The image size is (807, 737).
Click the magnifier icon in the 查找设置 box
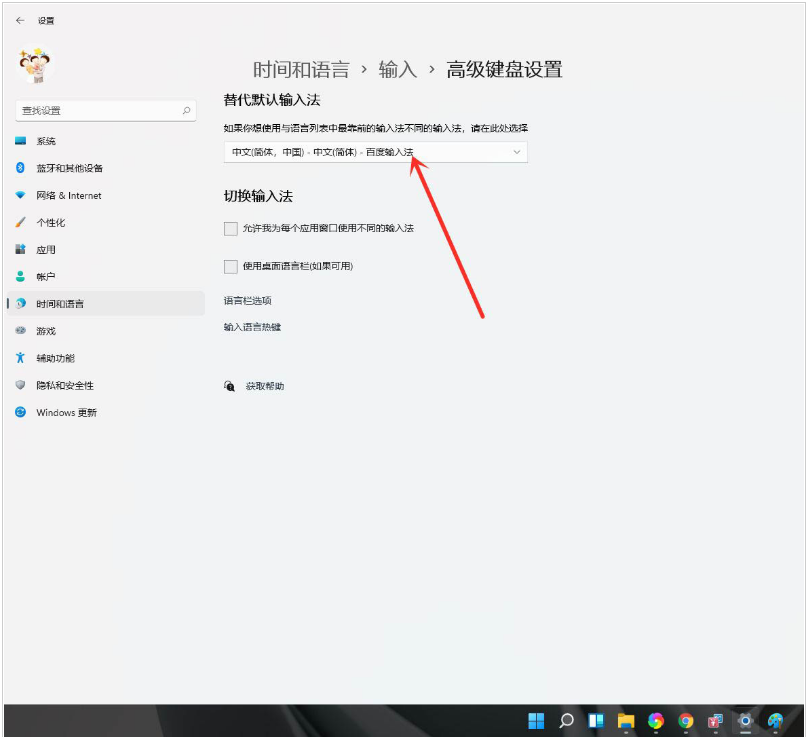pyautogui.click(x=186, y=111)
